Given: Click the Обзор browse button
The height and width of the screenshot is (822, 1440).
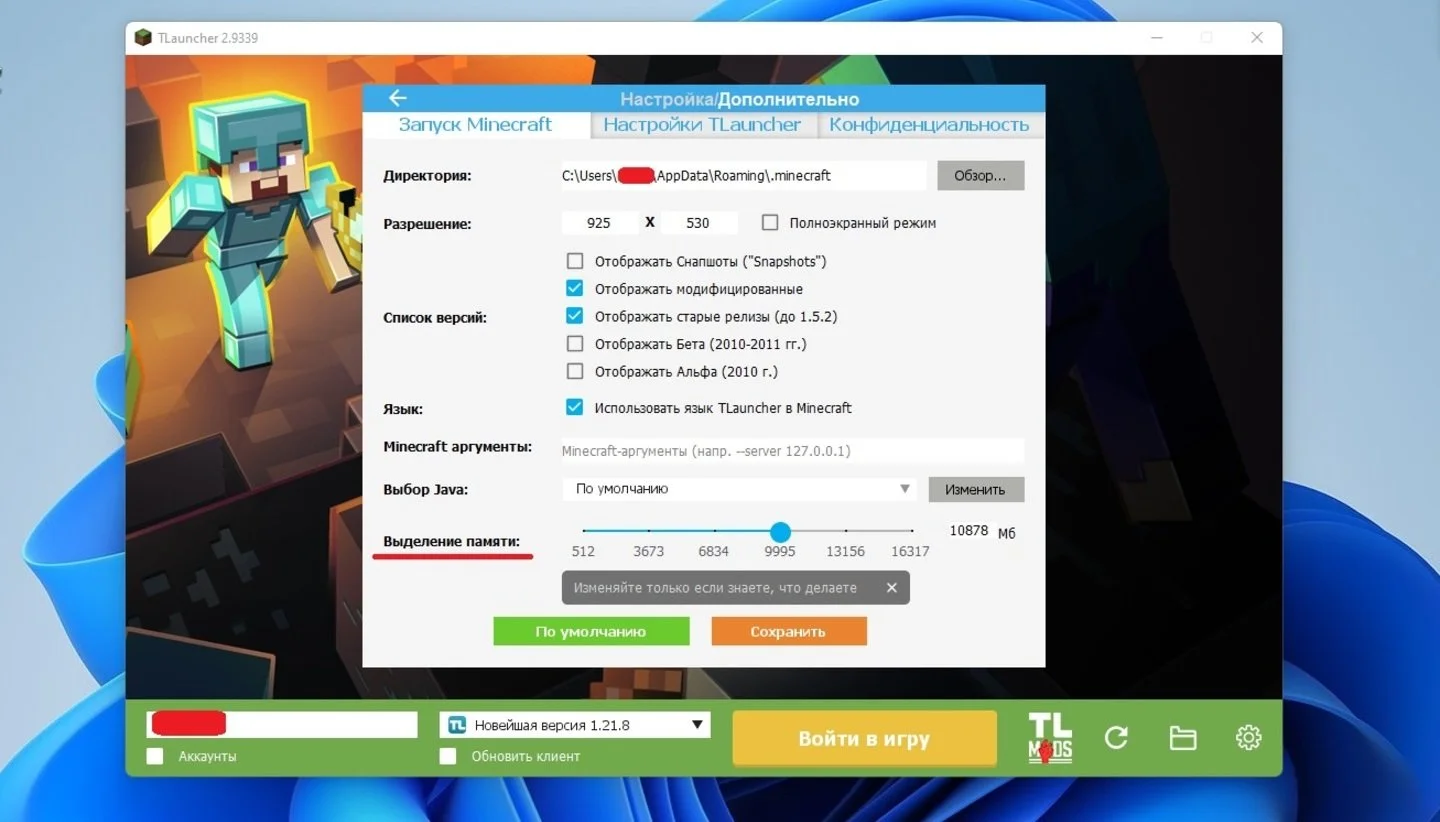Looking at the screenshot, I should coord(980,175).
